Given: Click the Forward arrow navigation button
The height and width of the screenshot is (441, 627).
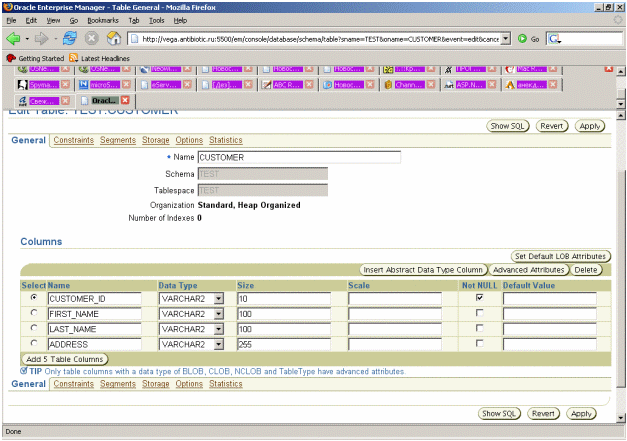Looking at the screenshot, I should (x=41, y=39).
